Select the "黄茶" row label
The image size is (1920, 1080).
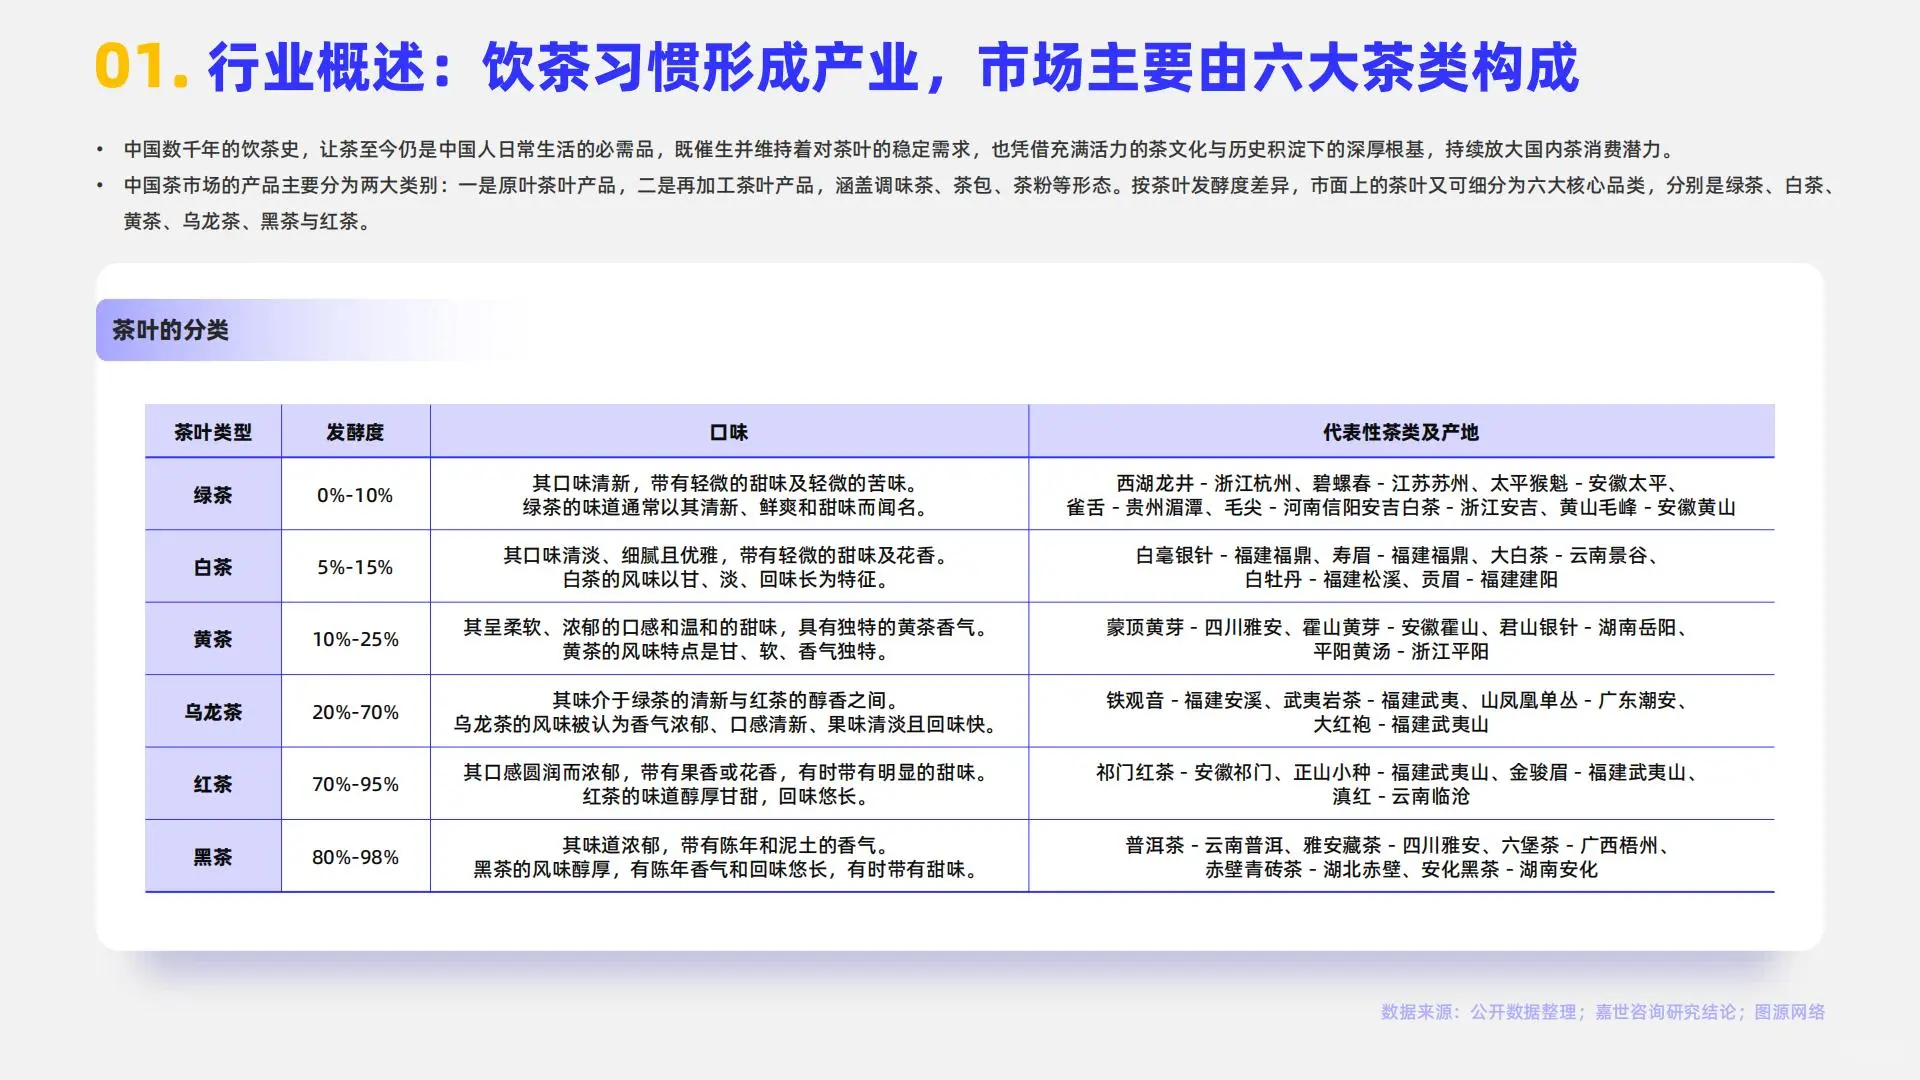coord(212,639)
